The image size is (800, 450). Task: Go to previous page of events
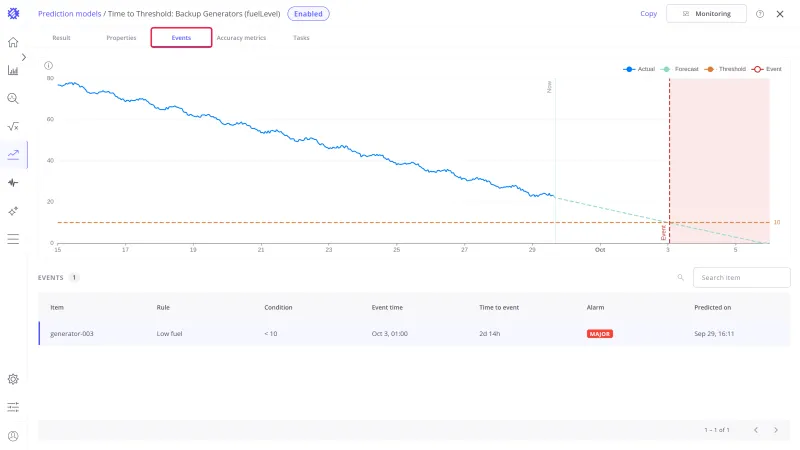tap(756, 430)
